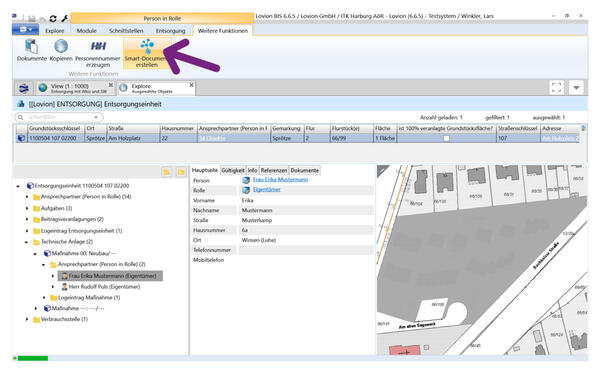Open the Referenzen detail tab
Viewport: 600px width, 372px height.
pyautogui.click(x=274, y=170)
